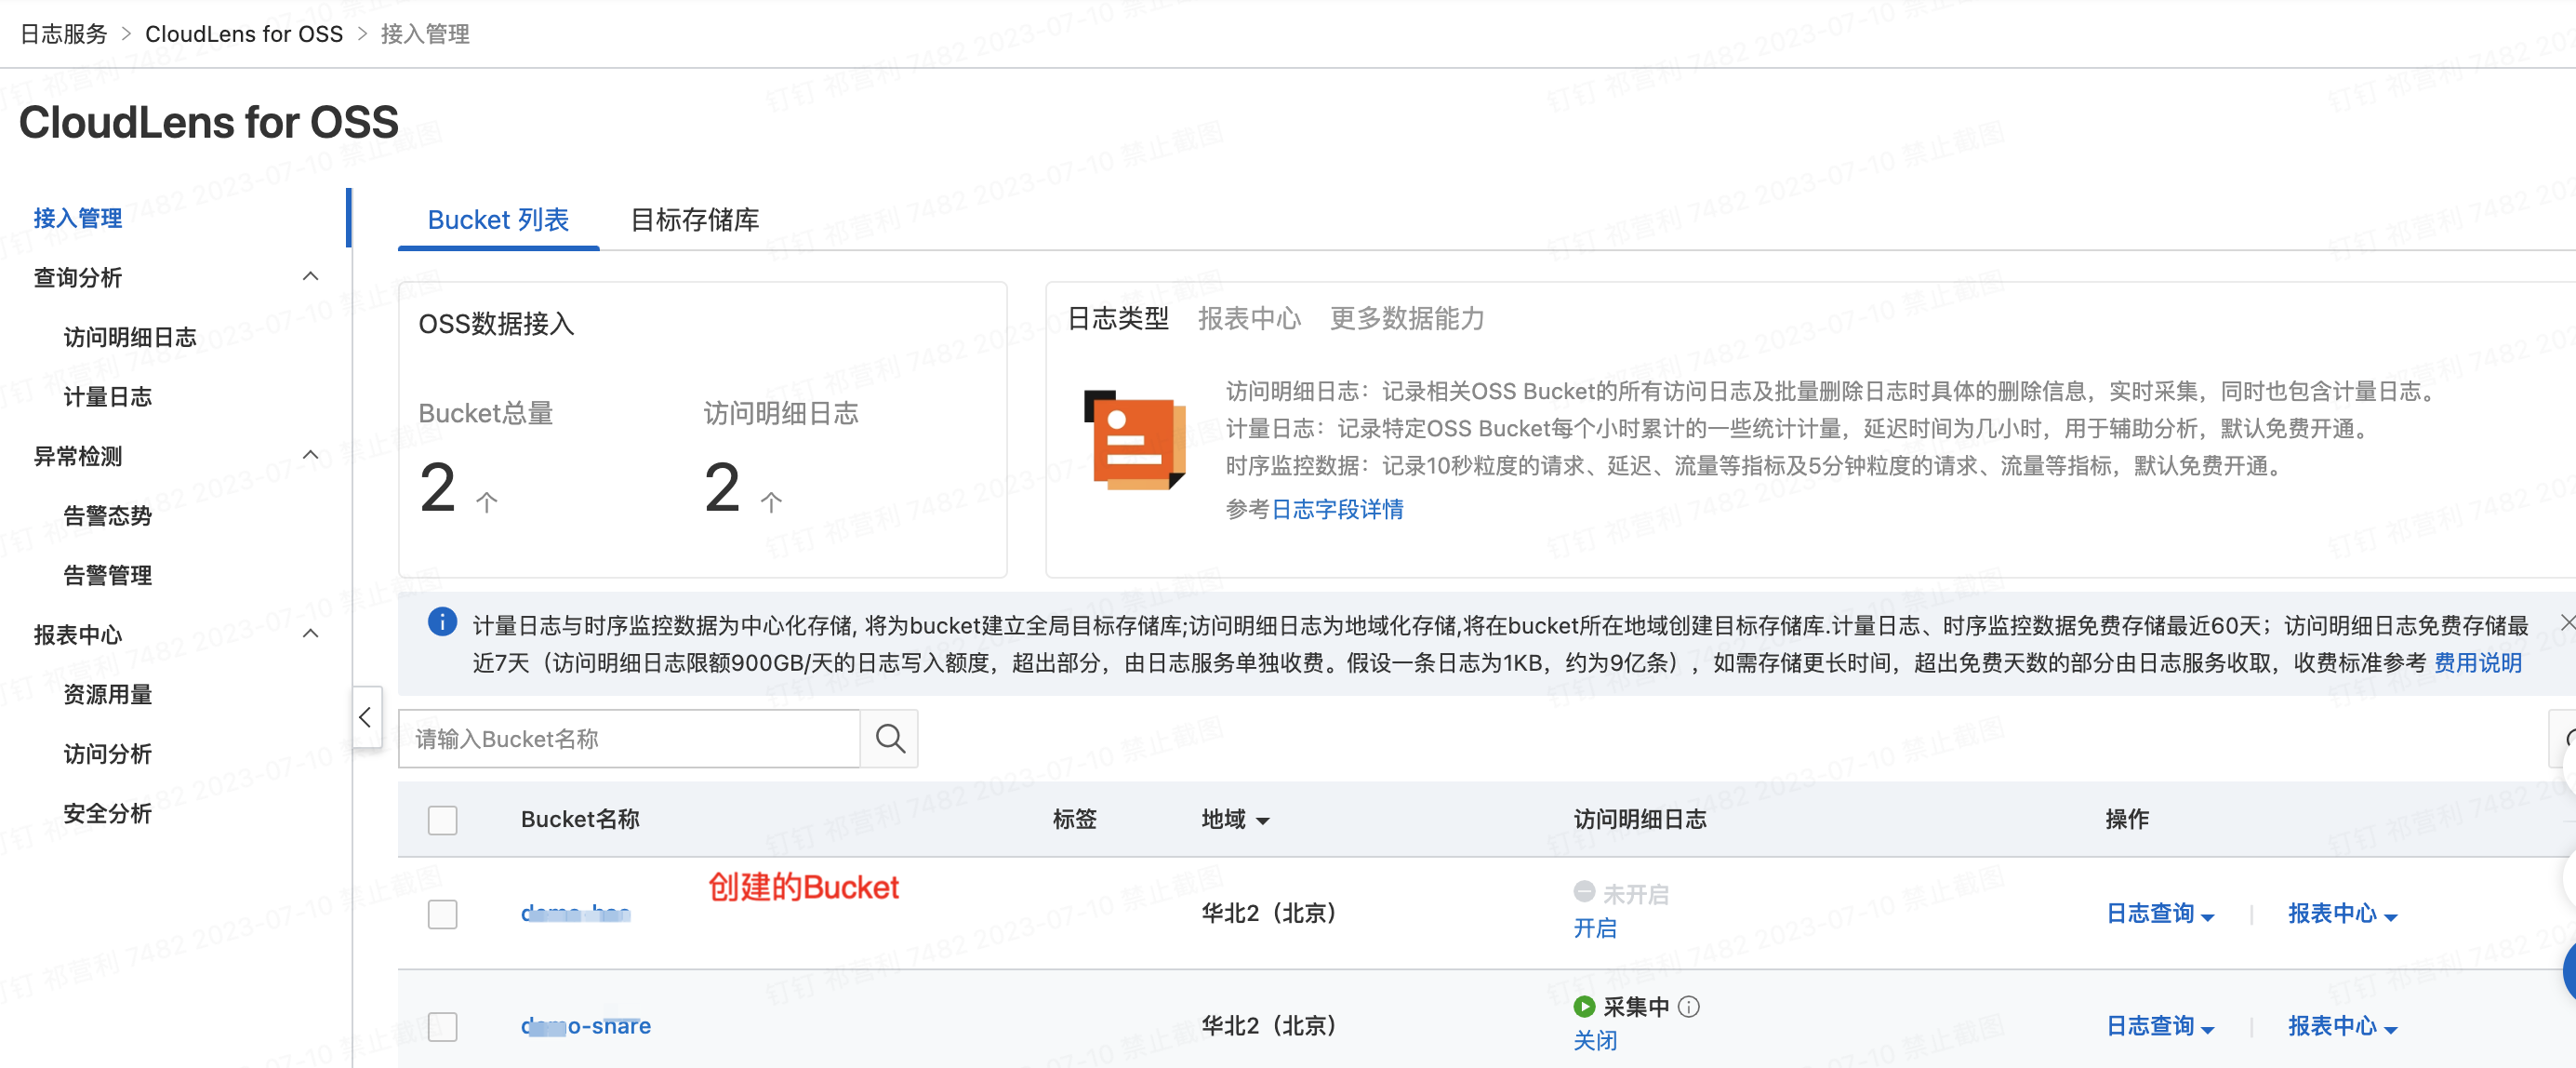The image size is (2576, 1068).
Task: Collapse the sidebar with the left-arrow handle
Action: [x=365, y=717]
